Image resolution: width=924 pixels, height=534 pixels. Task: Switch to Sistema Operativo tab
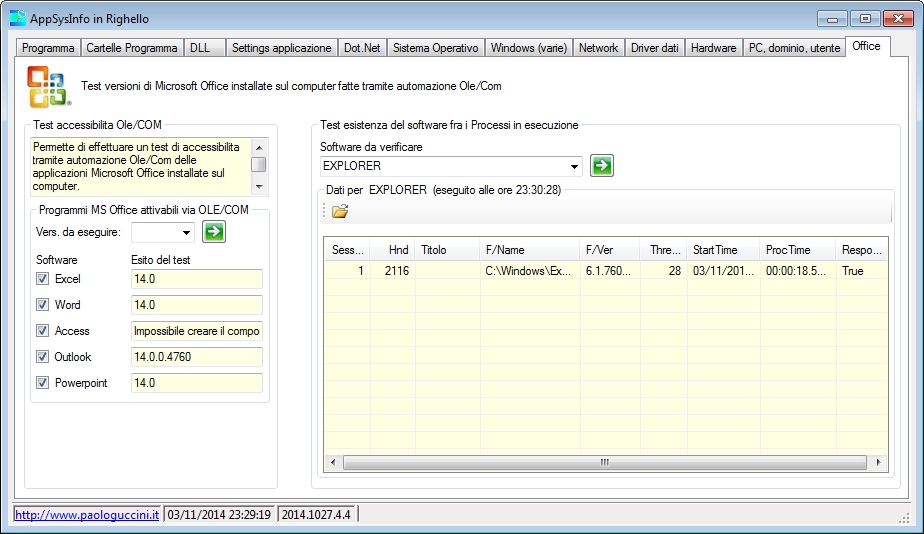[x=435, y=48]
